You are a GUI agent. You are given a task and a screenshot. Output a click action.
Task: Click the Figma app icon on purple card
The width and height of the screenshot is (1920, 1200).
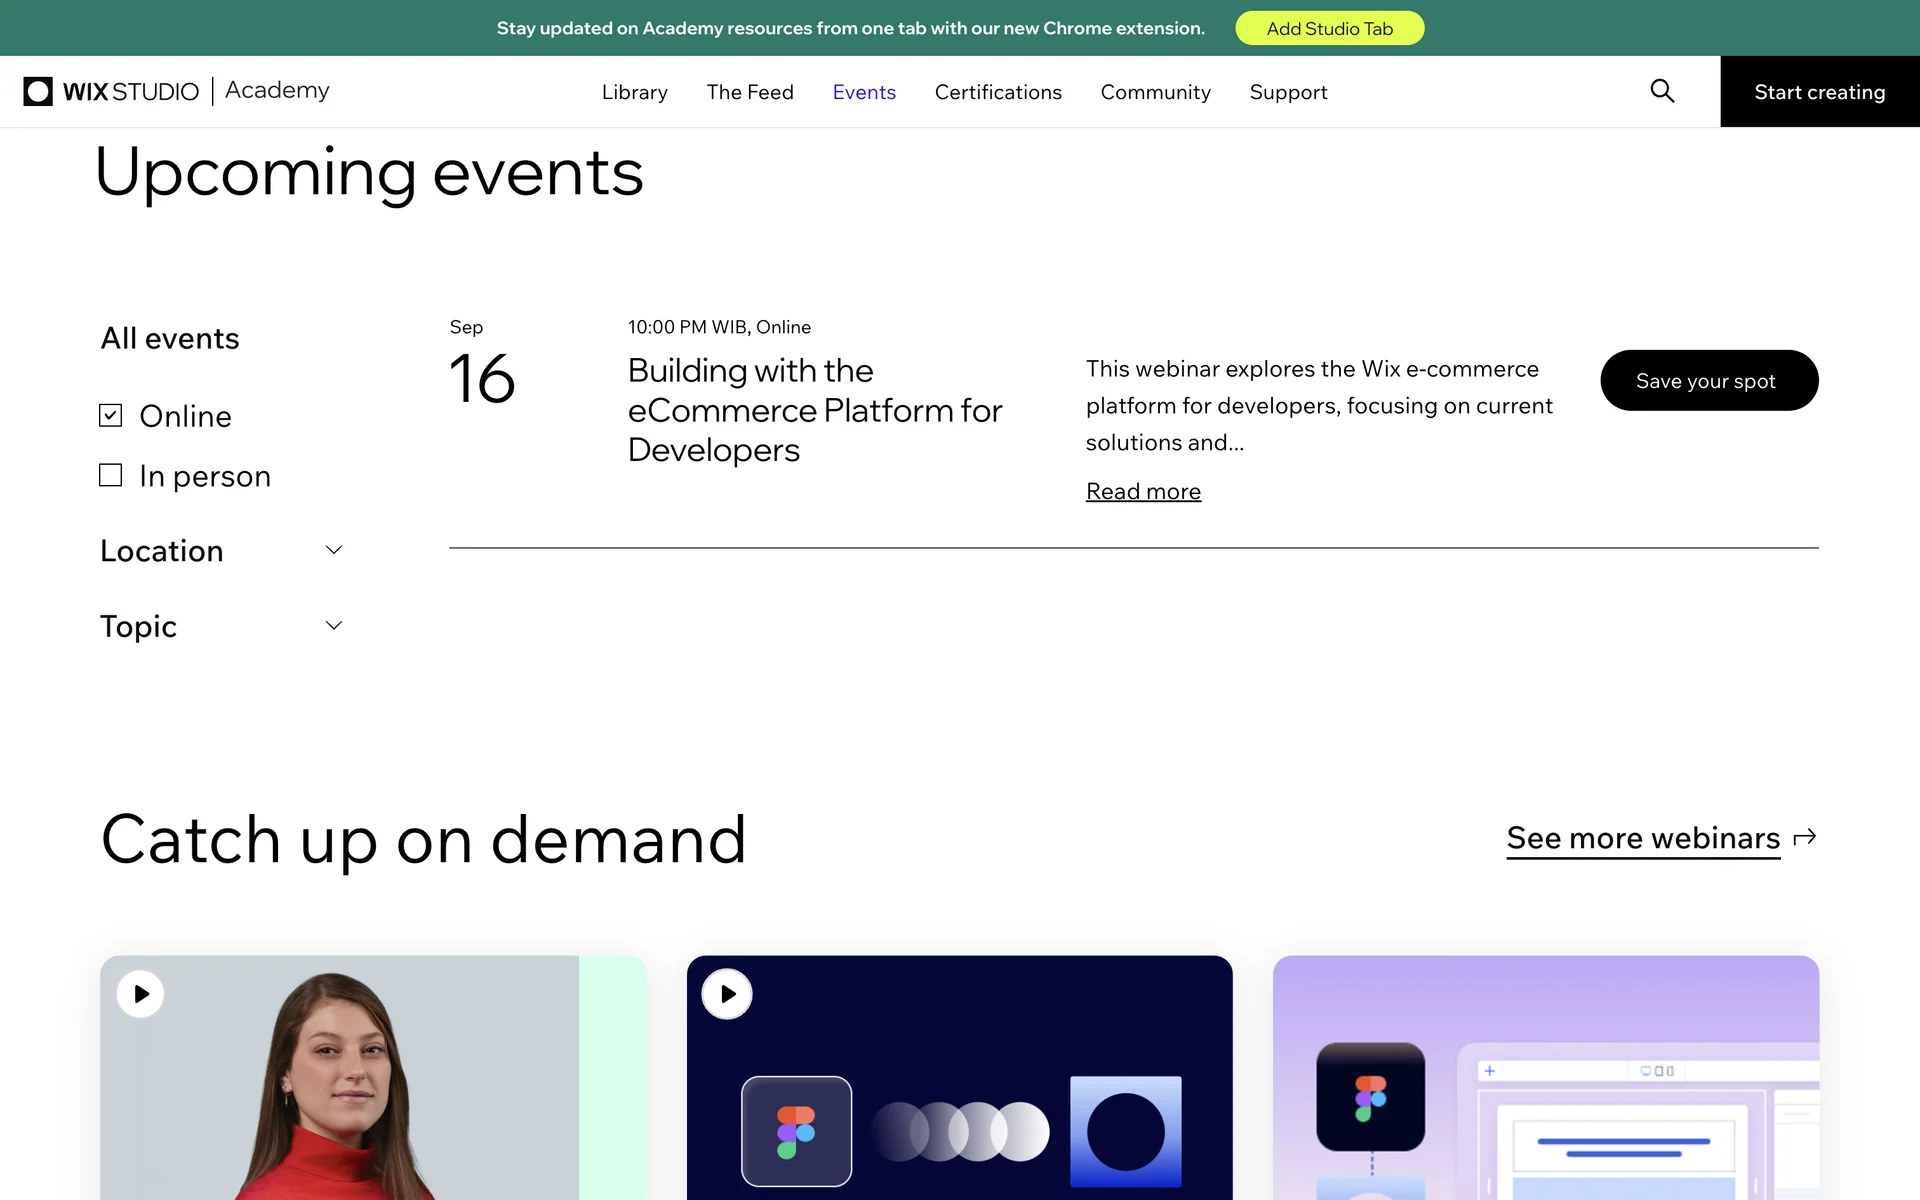pyautogui.click(x=1370, y=1097)
